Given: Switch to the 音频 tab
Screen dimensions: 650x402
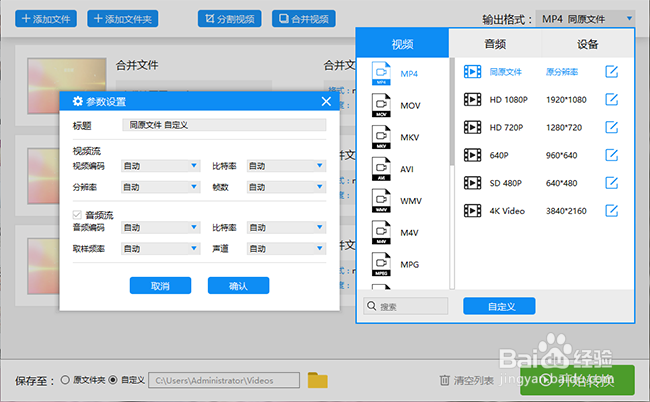Looking at the screenshot, I should click(x=495, y=44).
